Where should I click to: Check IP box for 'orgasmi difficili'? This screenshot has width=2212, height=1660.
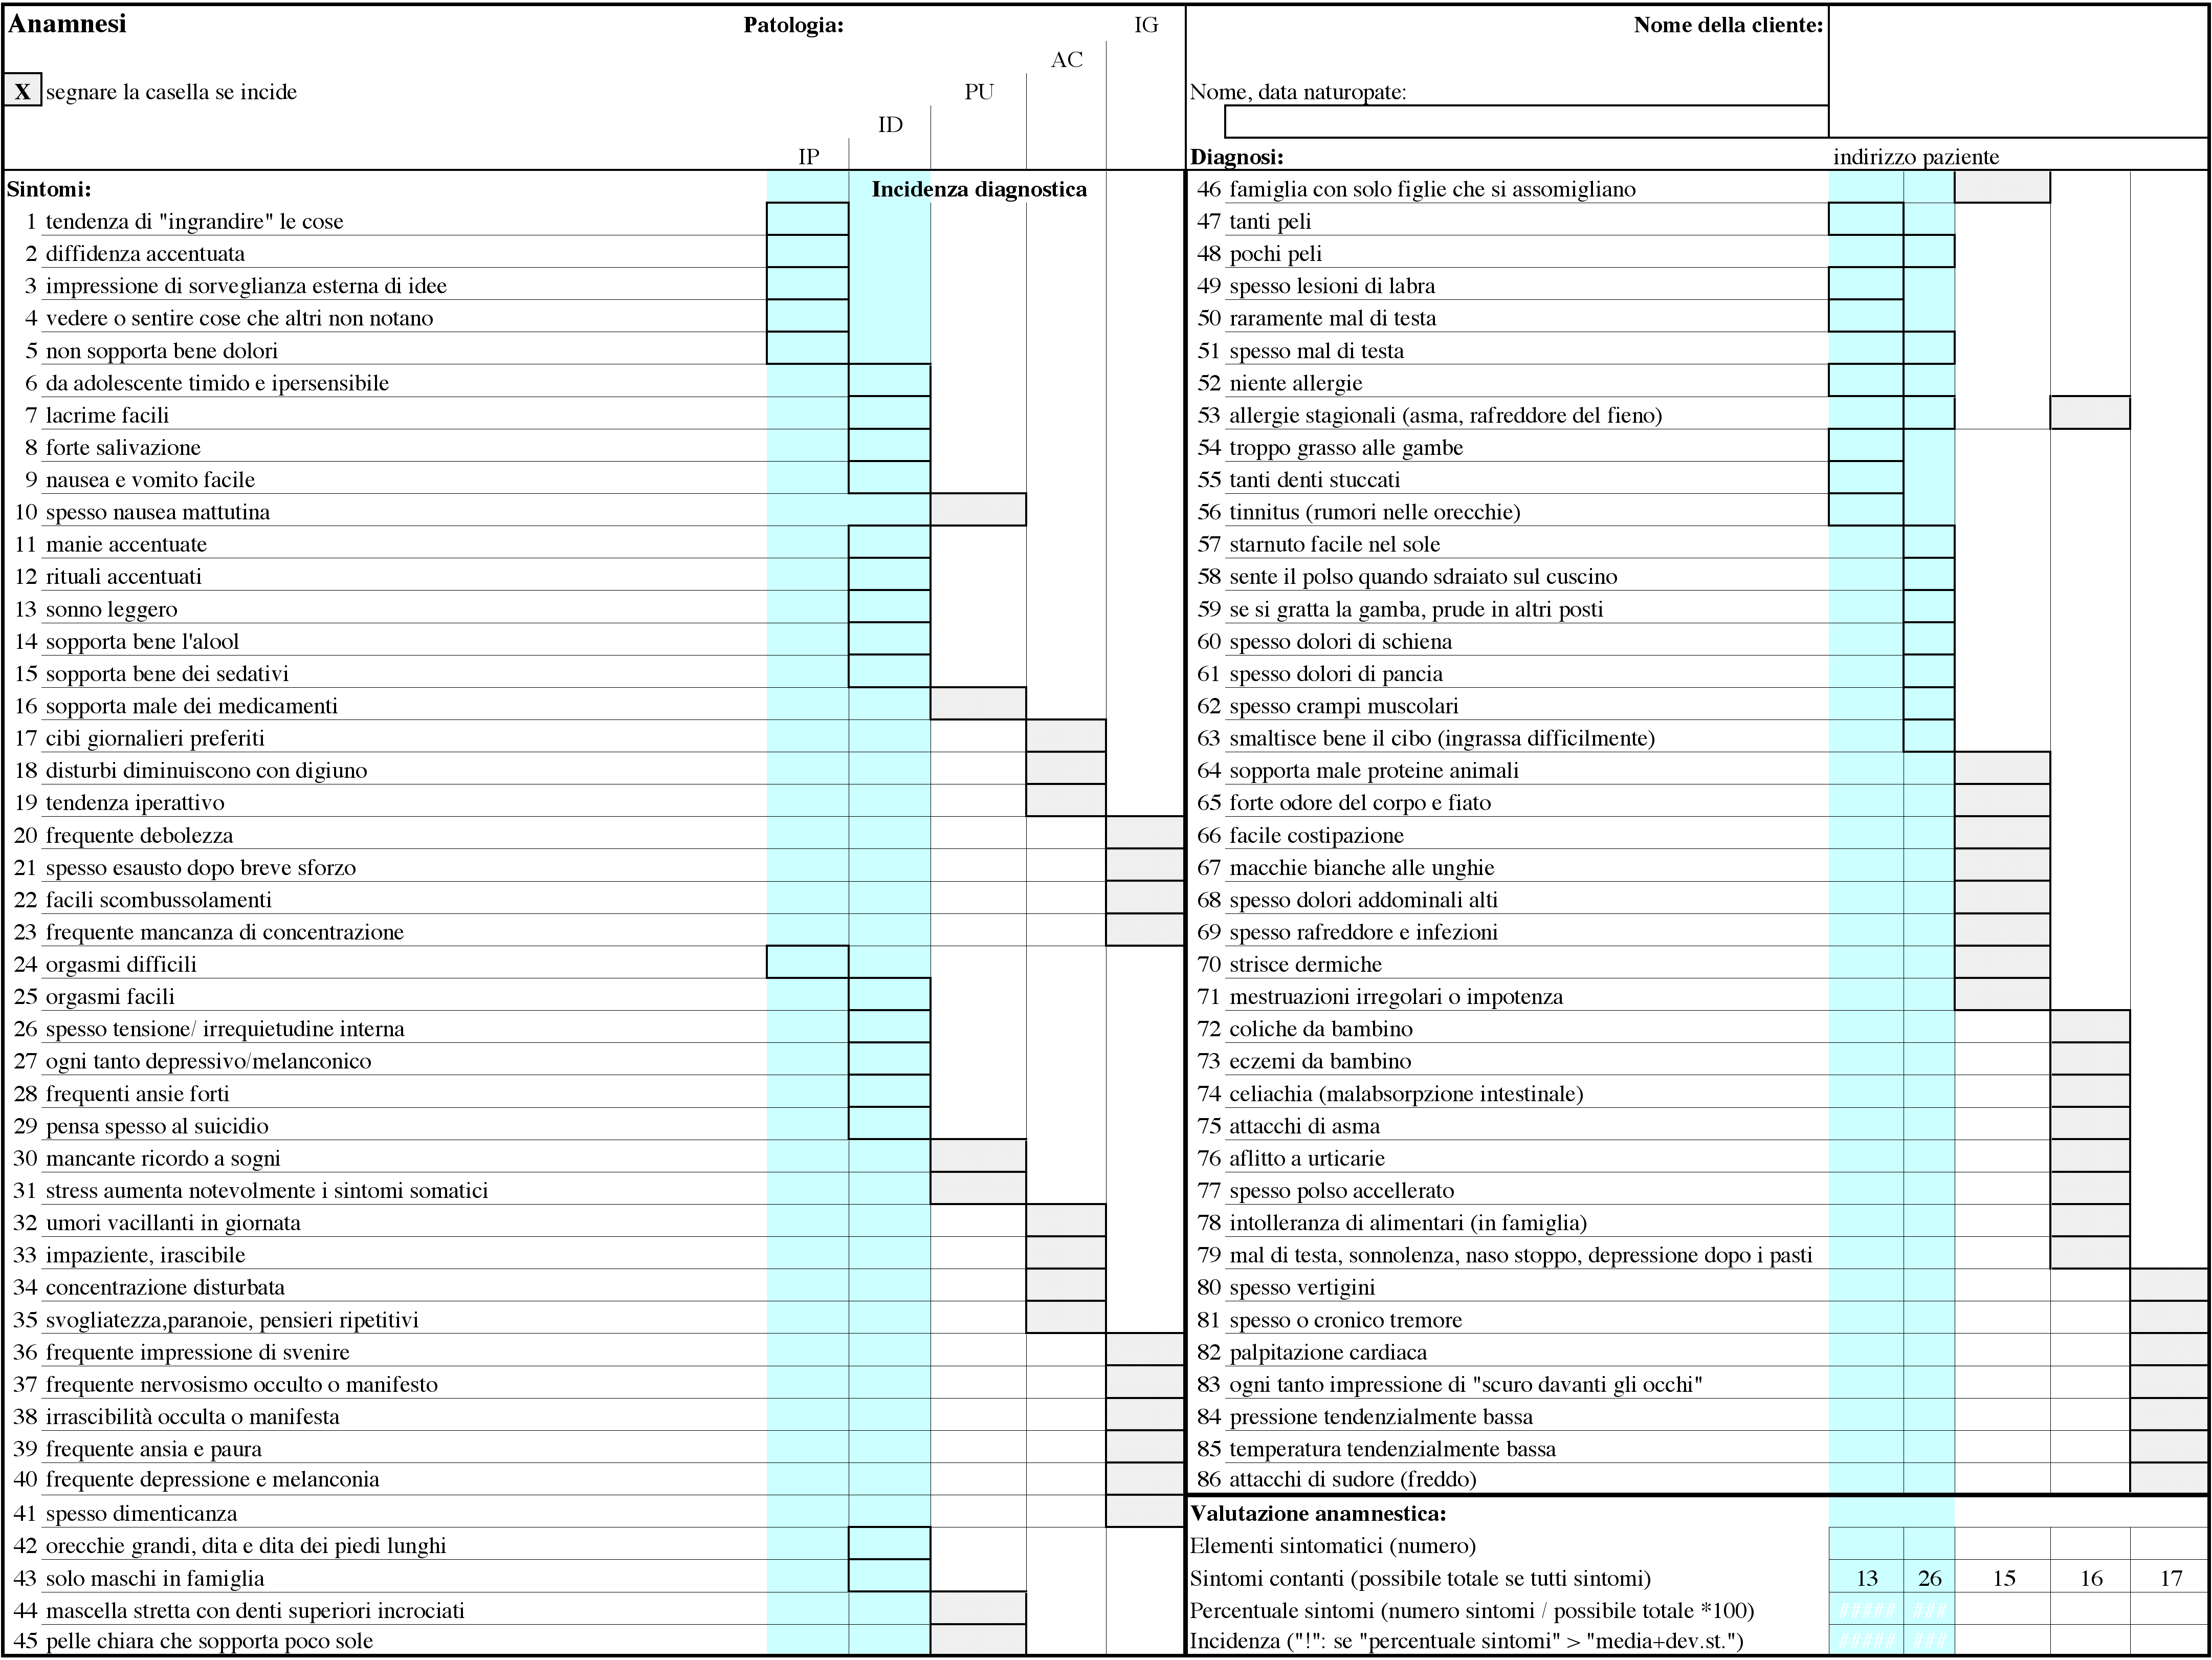807,963
